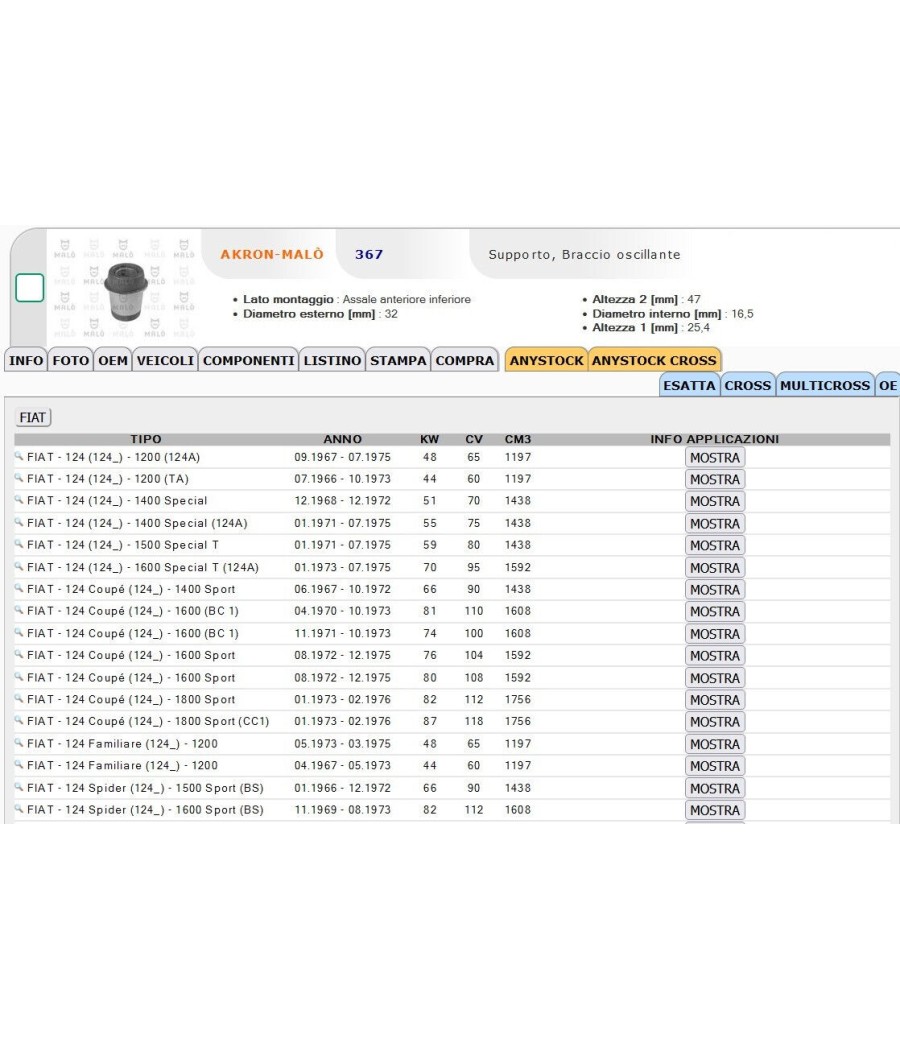
Task: Click magnifier icon beside Coupé 1600 Sport 80 kW row
Action: (x=19, y=677)
